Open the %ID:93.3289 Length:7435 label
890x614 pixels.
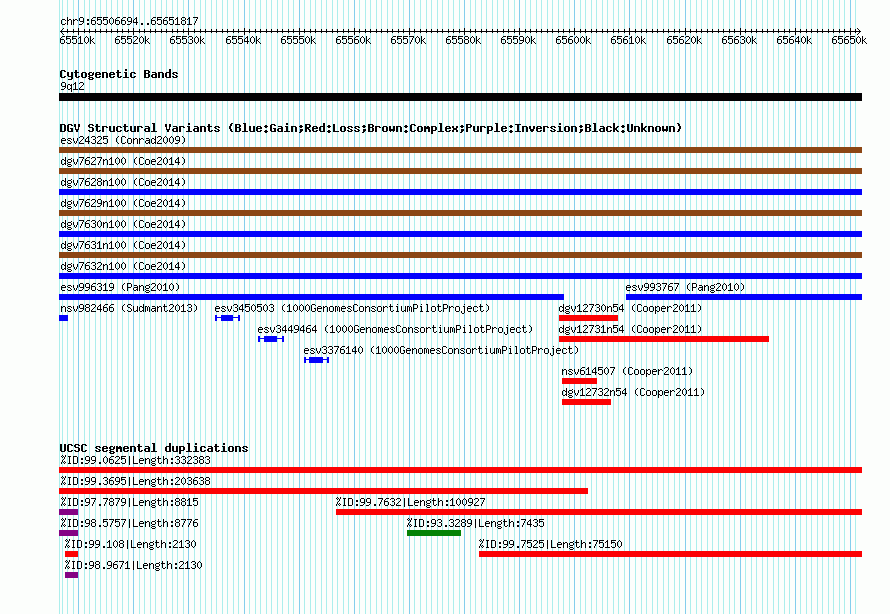(476, 523)
